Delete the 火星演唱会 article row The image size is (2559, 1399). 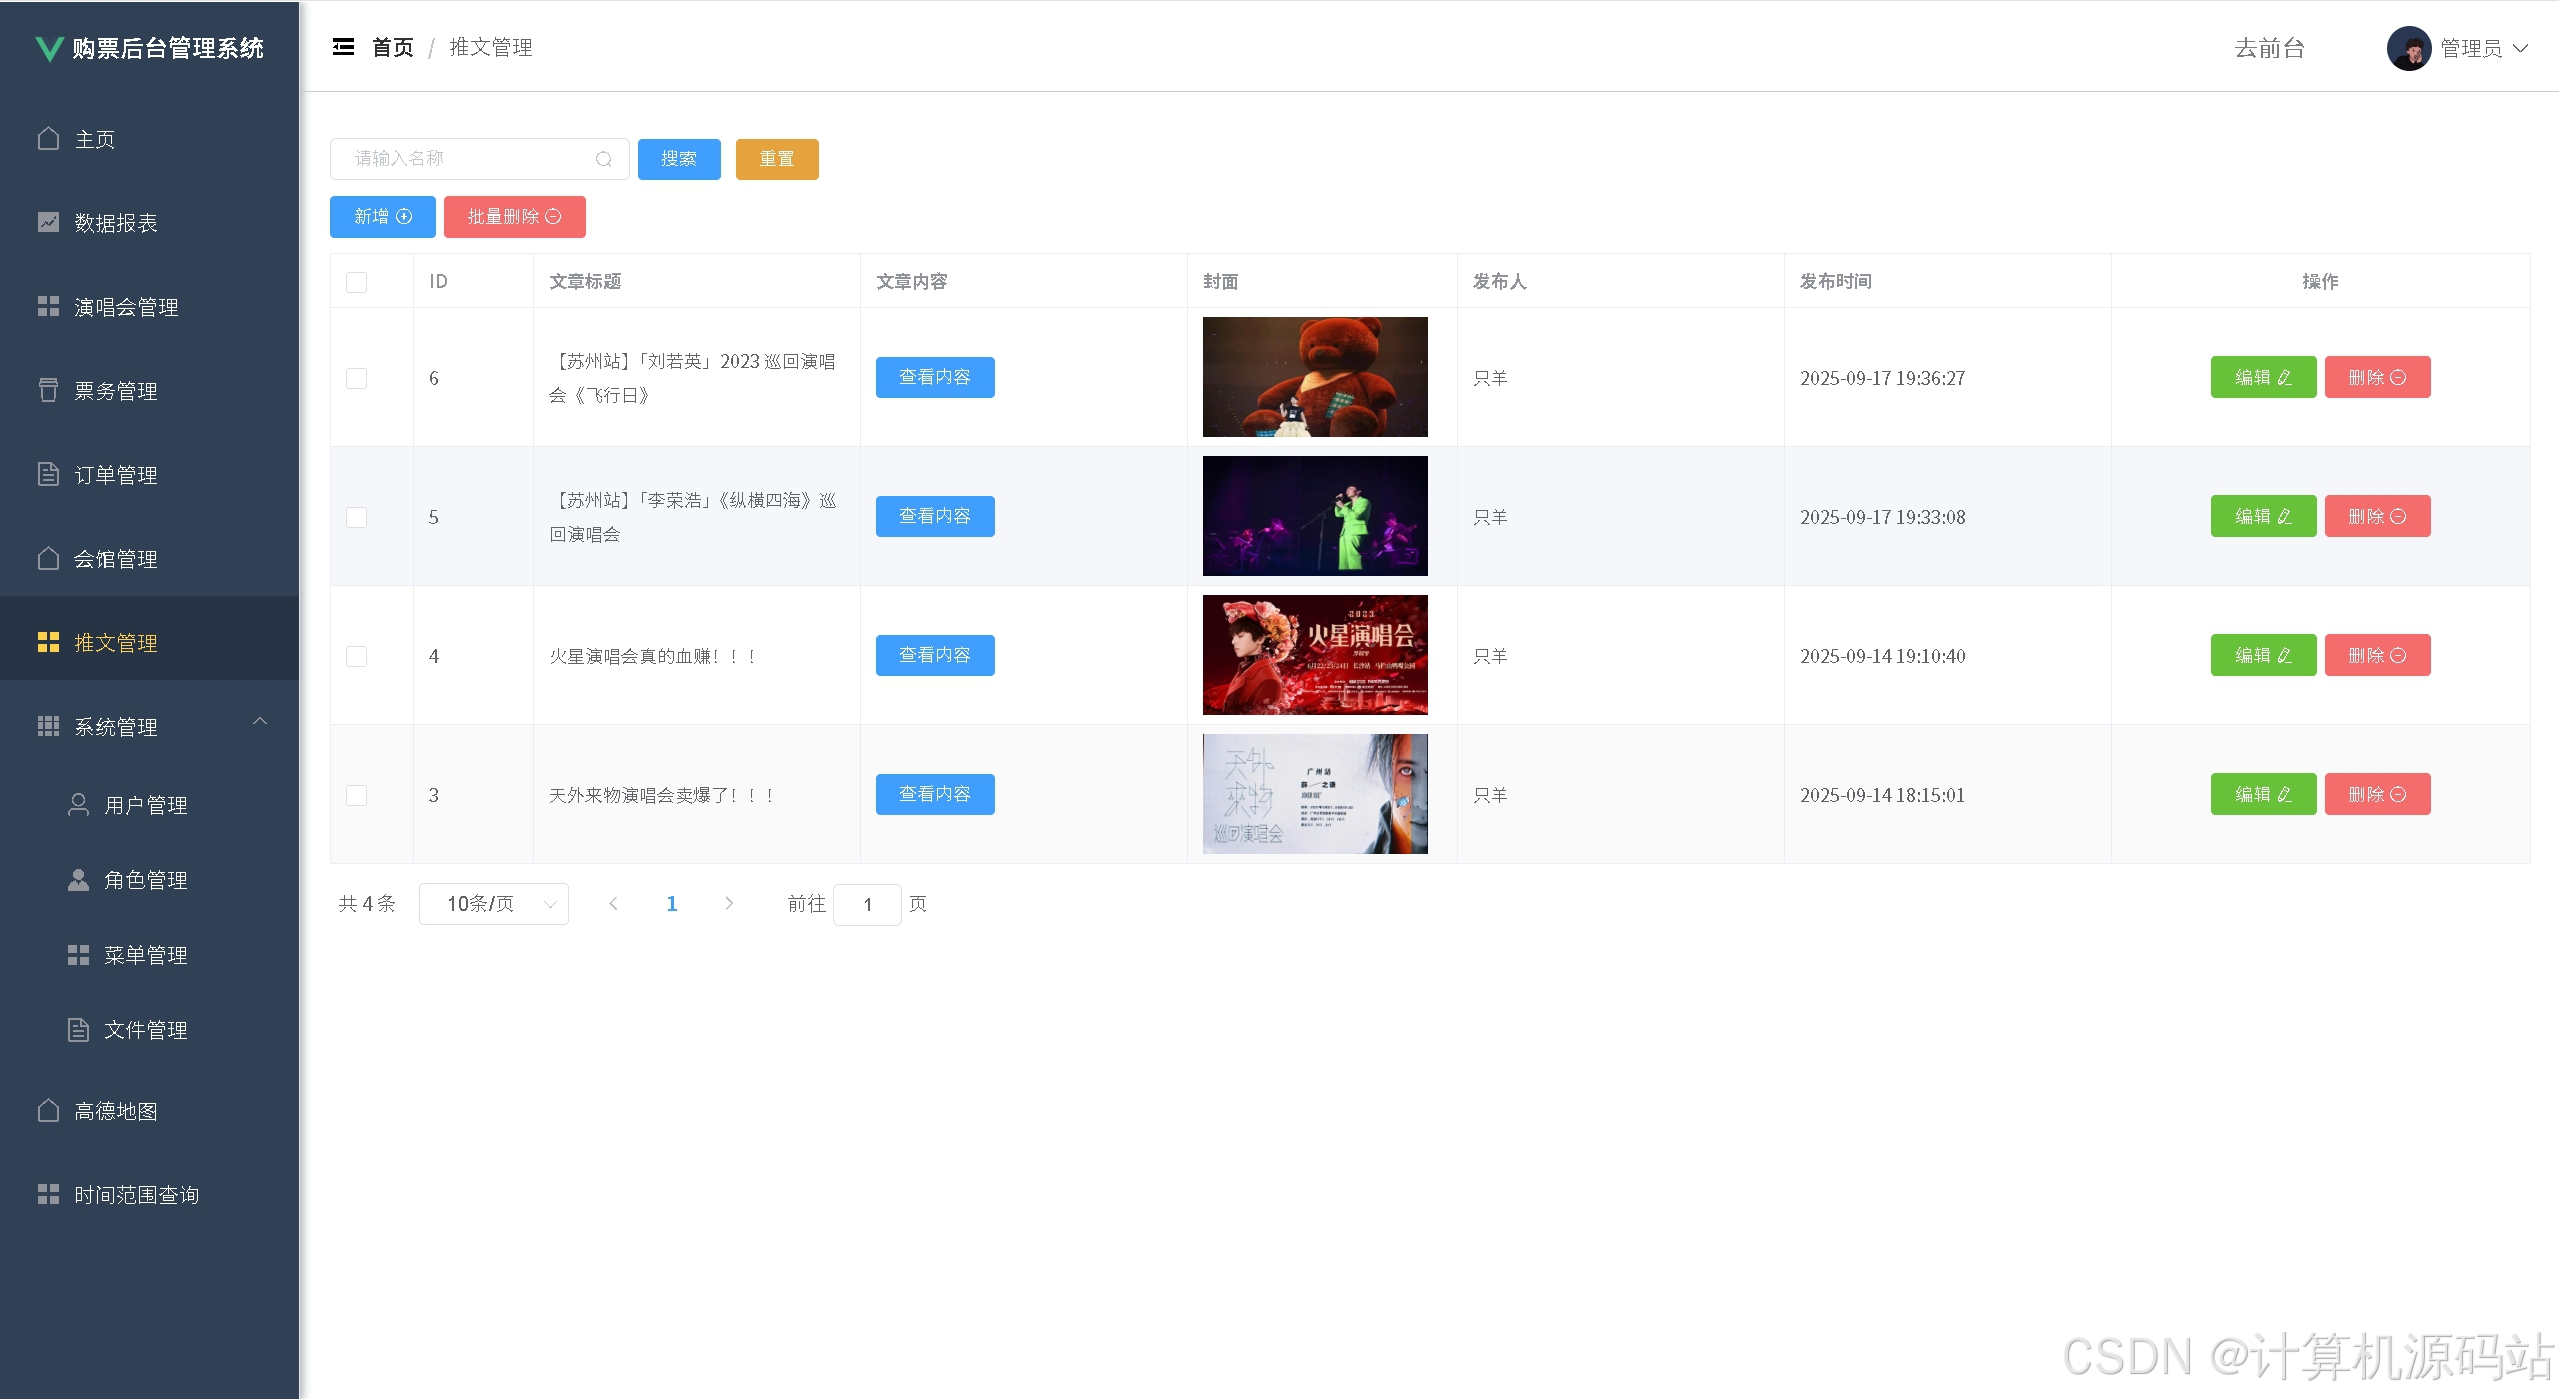pyautogui.click(x=2377, y=655)
